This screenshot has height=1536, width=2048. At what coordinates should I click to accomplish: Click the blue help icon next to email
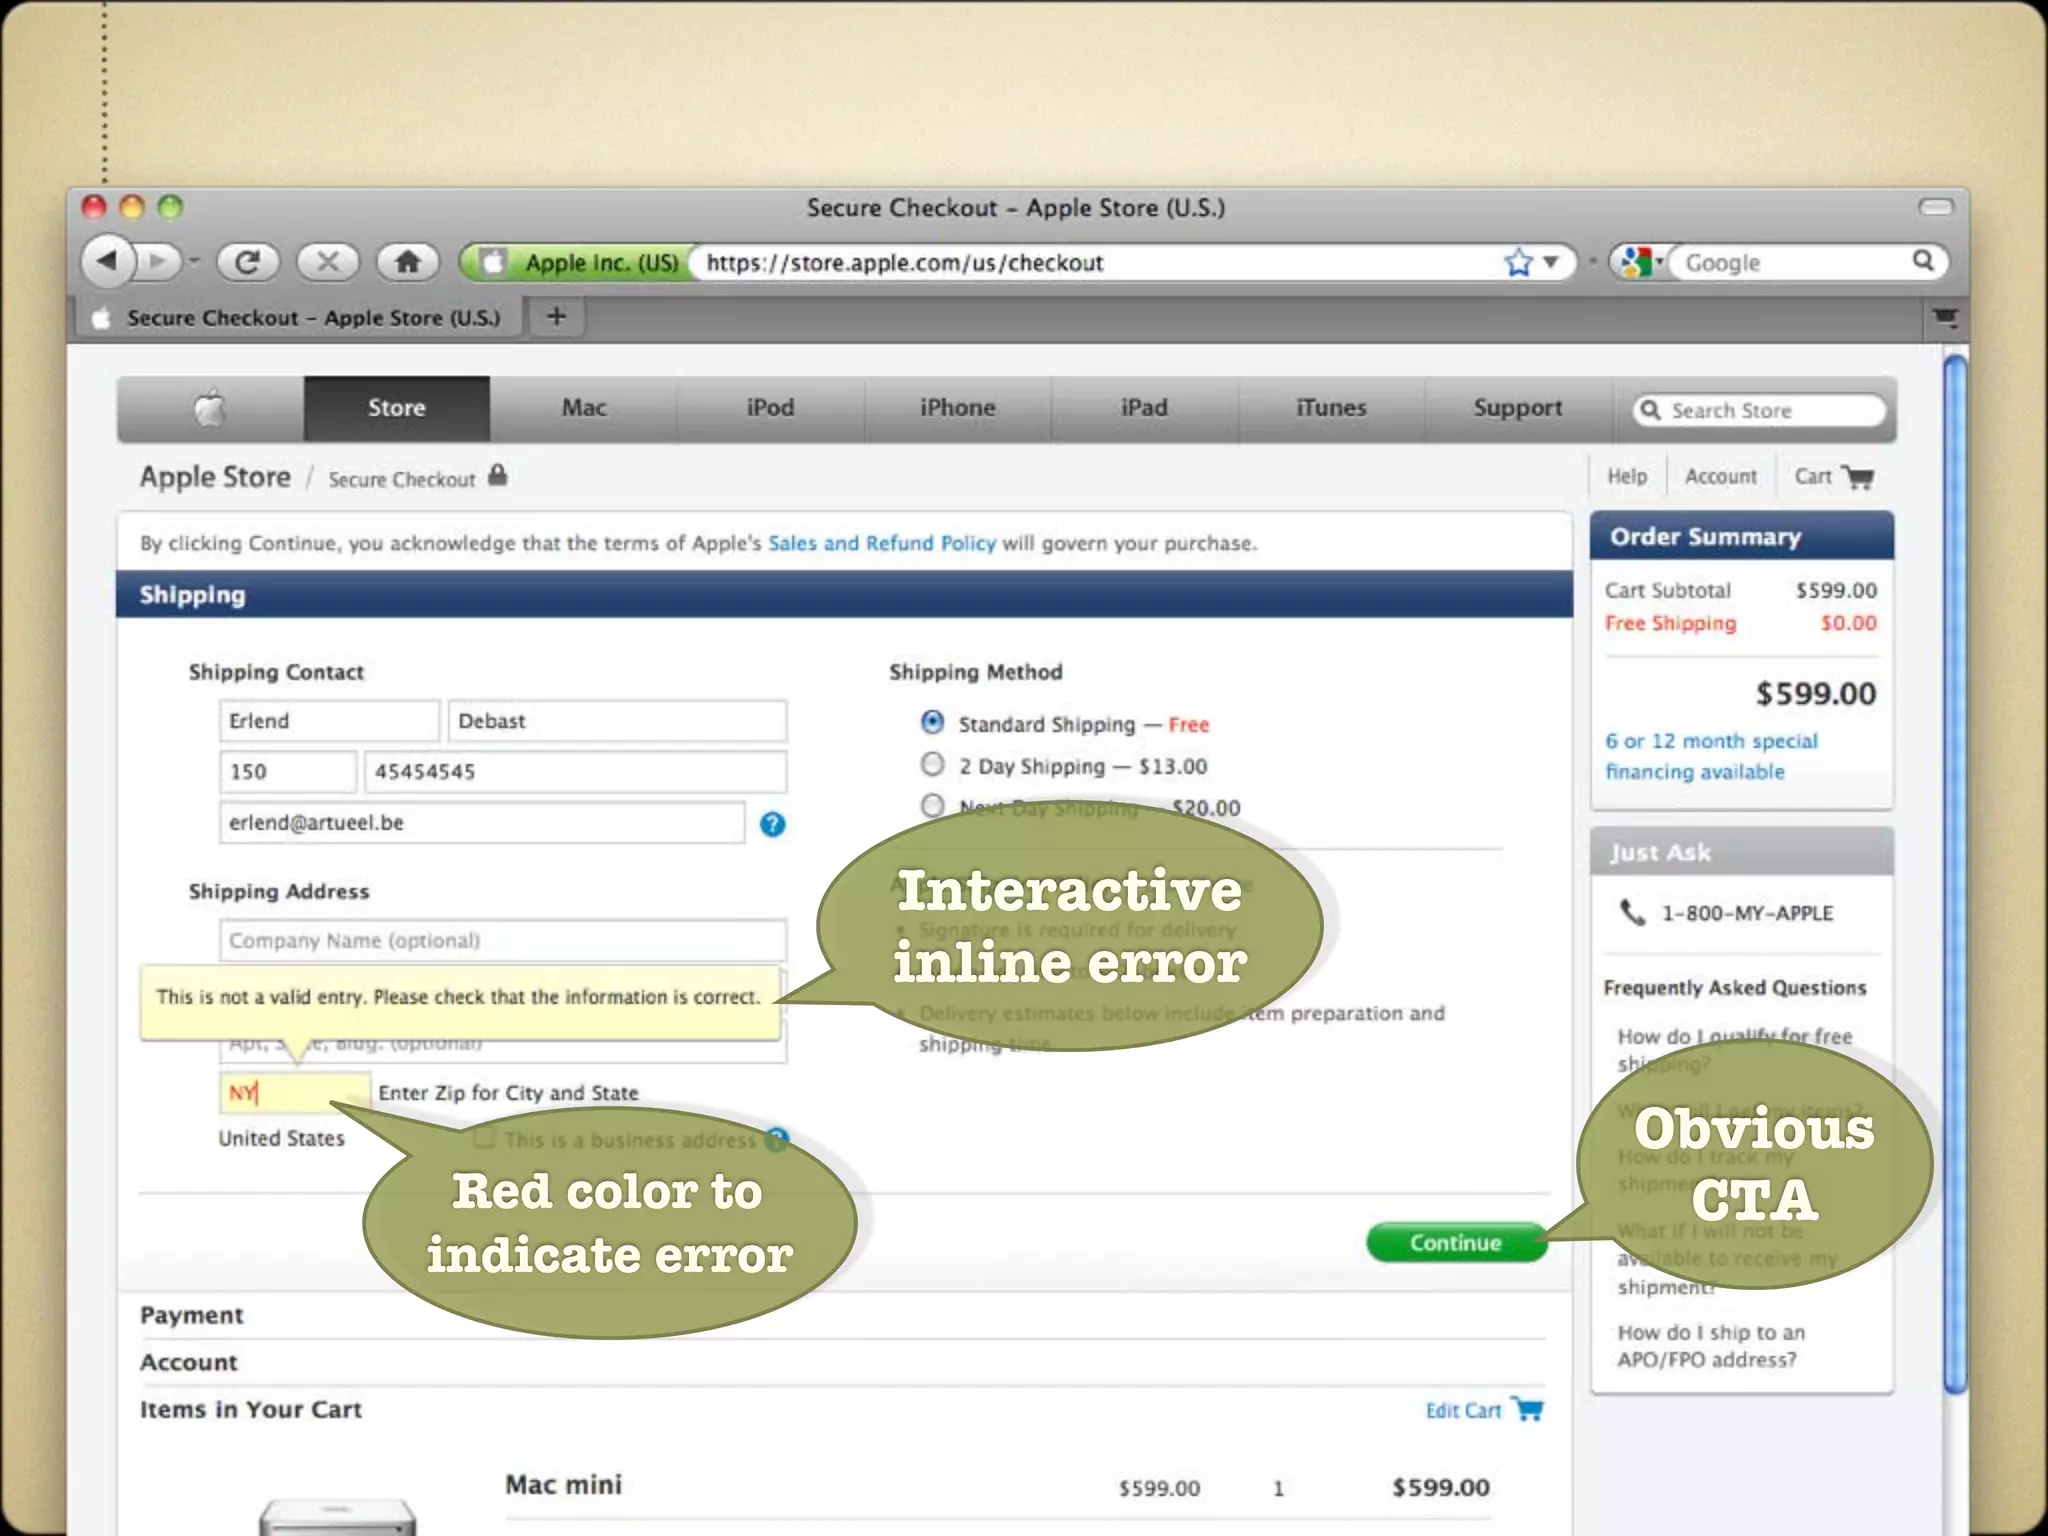pos(772,823)
